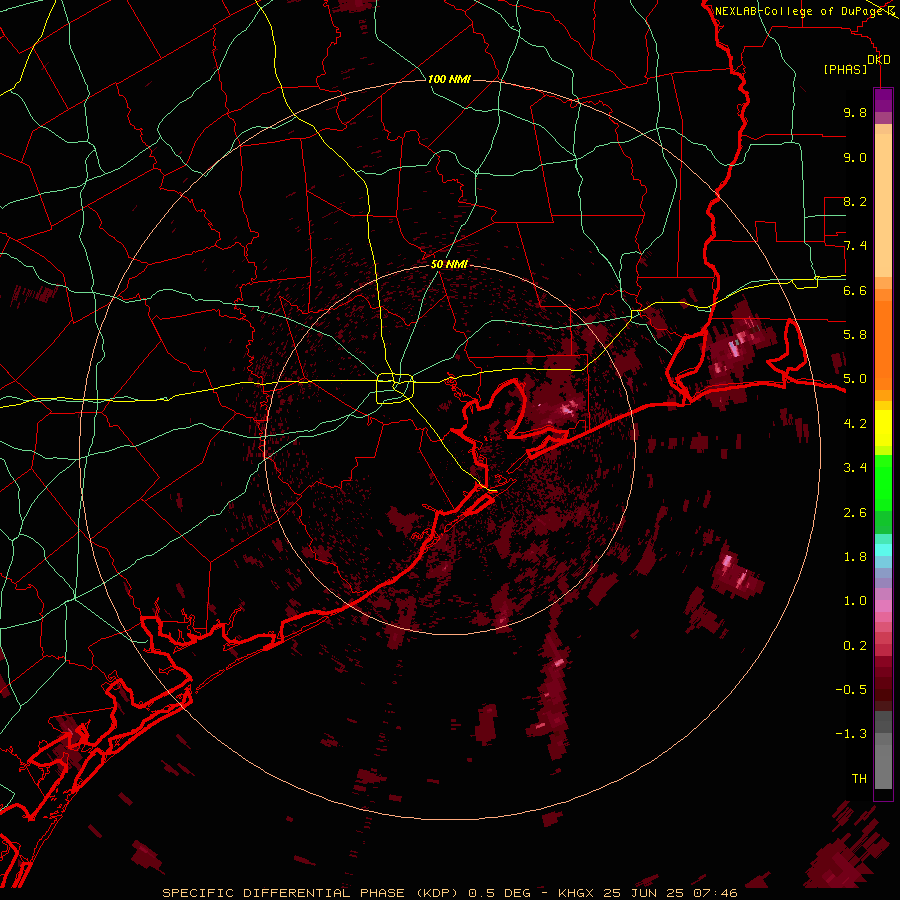Pick the purple swatch at the scale top
The height and width of the screenshot is (900, 900).
point(883,100)
